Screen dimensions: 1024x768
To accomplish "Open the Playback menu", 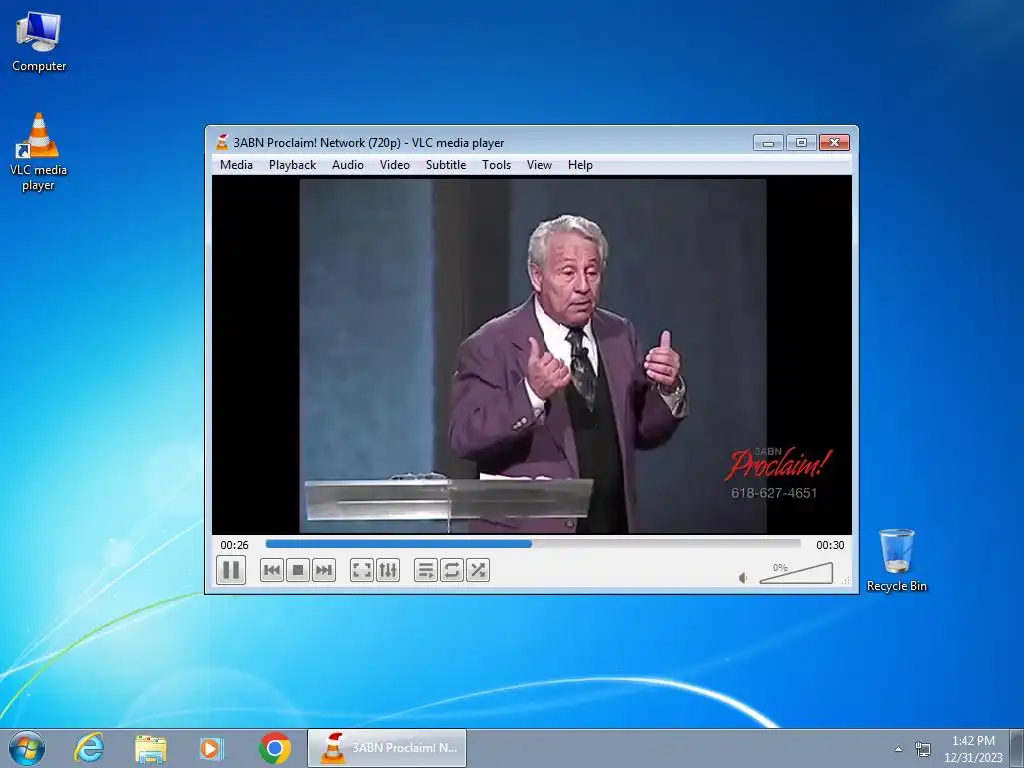I will click(x=293, y=165).
